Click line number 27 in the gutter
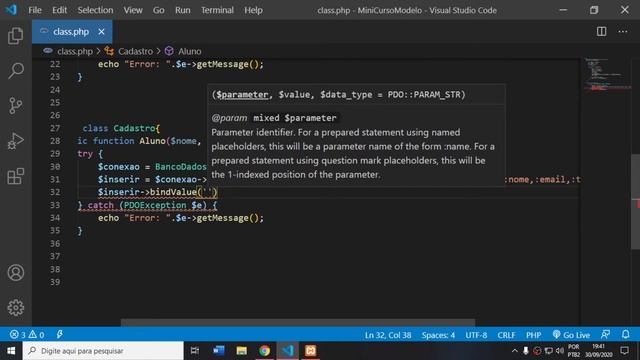The image size is (640, 360). pos(55,128)
